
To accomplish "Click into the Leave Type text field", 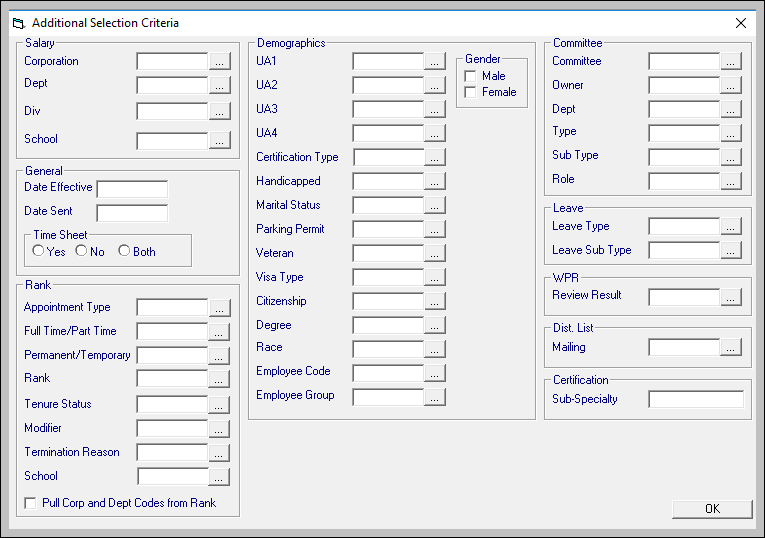I will 684,226.
